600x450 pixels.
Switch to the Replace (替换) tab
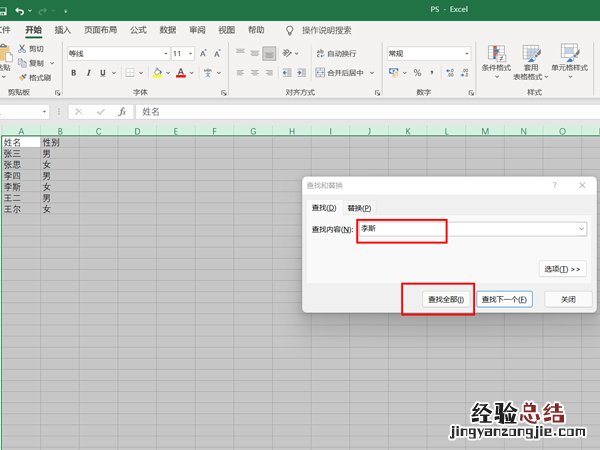tap(359, 208)
